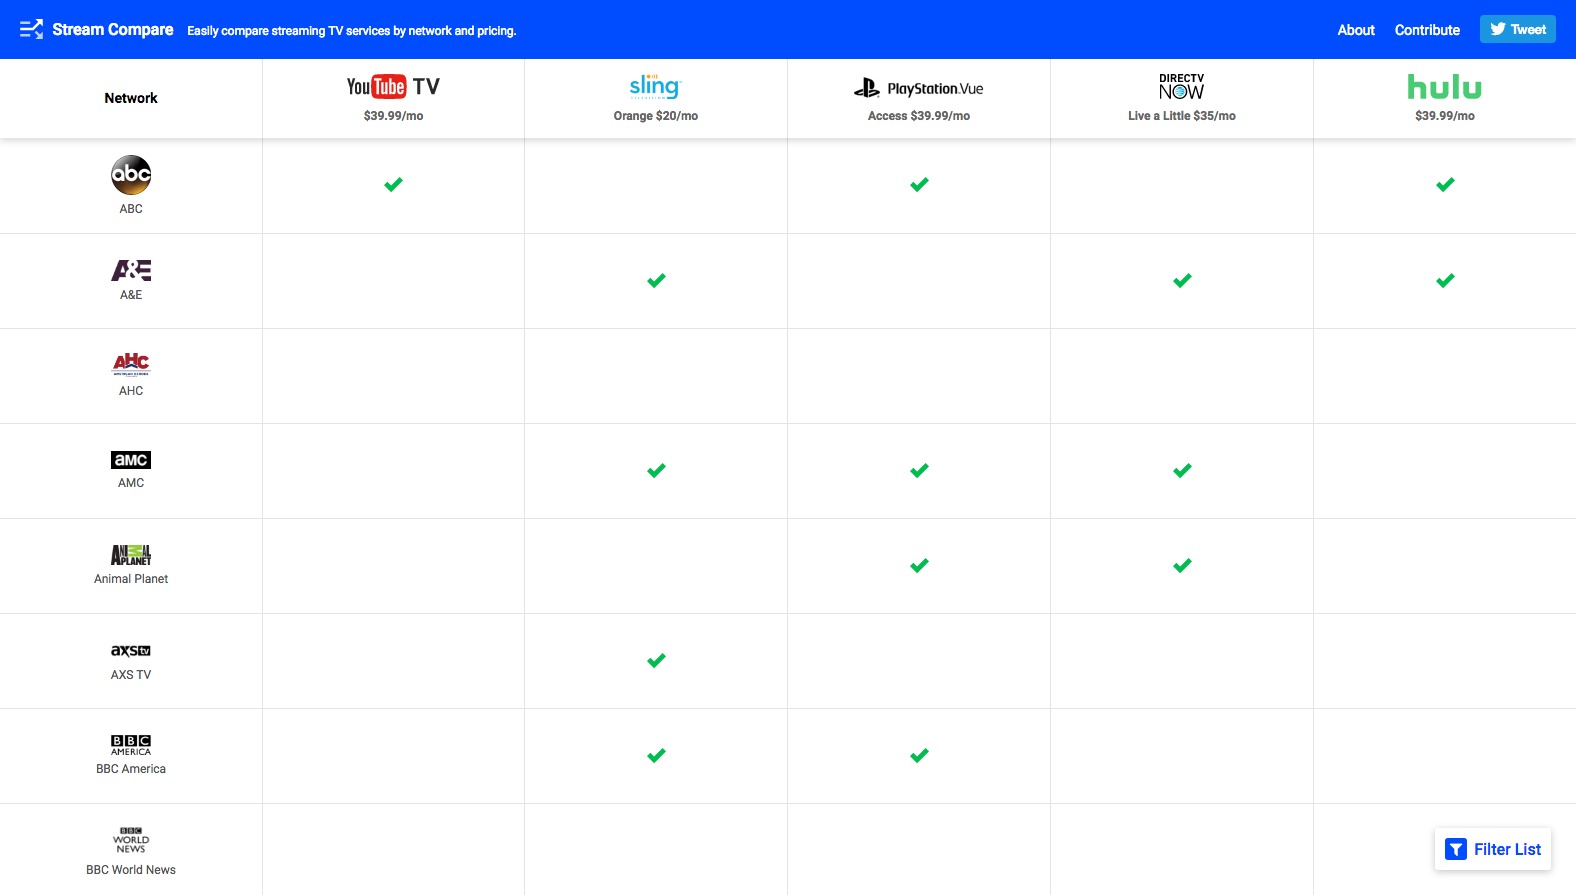
Task: Click the Animal Planet network logo
Action: [x=131, y=555]
